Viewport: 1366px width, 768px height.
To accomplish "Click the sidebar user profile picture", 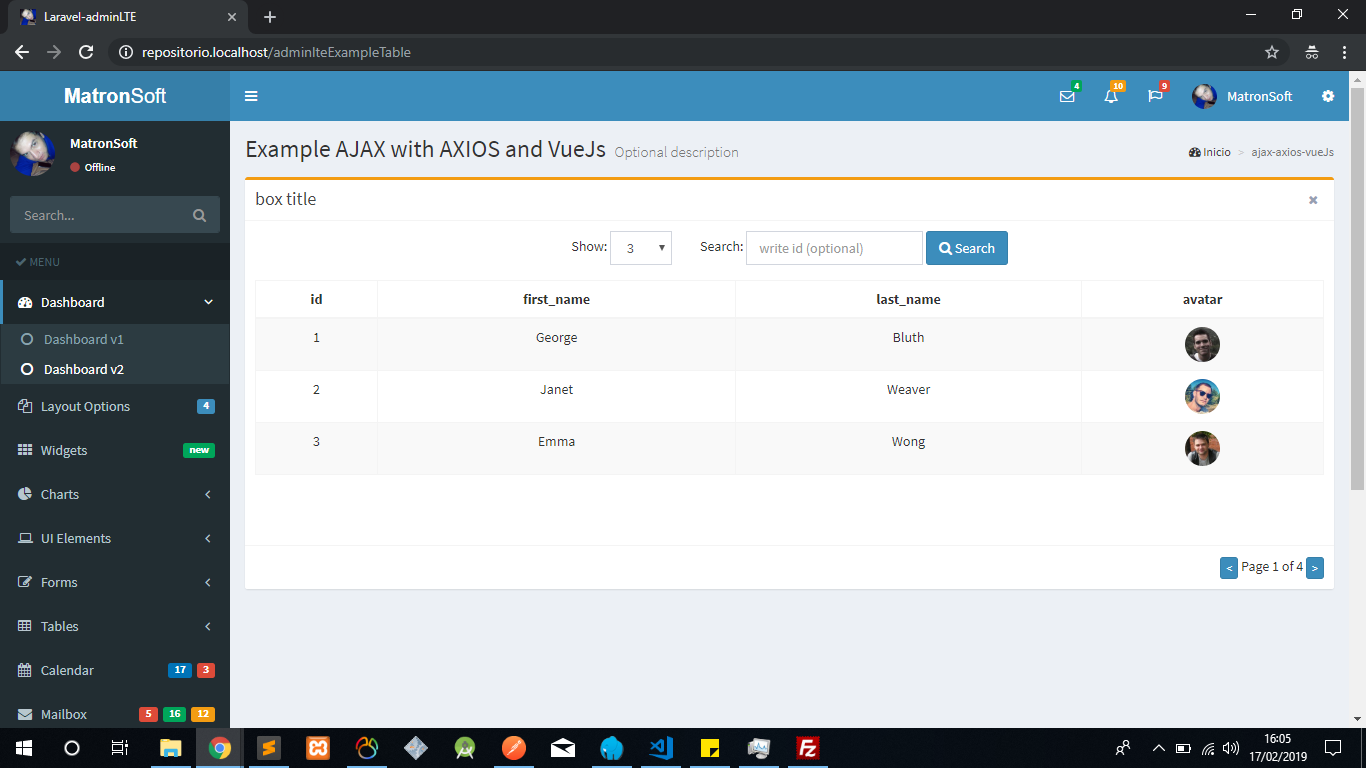I will click(x=32, y=152).
